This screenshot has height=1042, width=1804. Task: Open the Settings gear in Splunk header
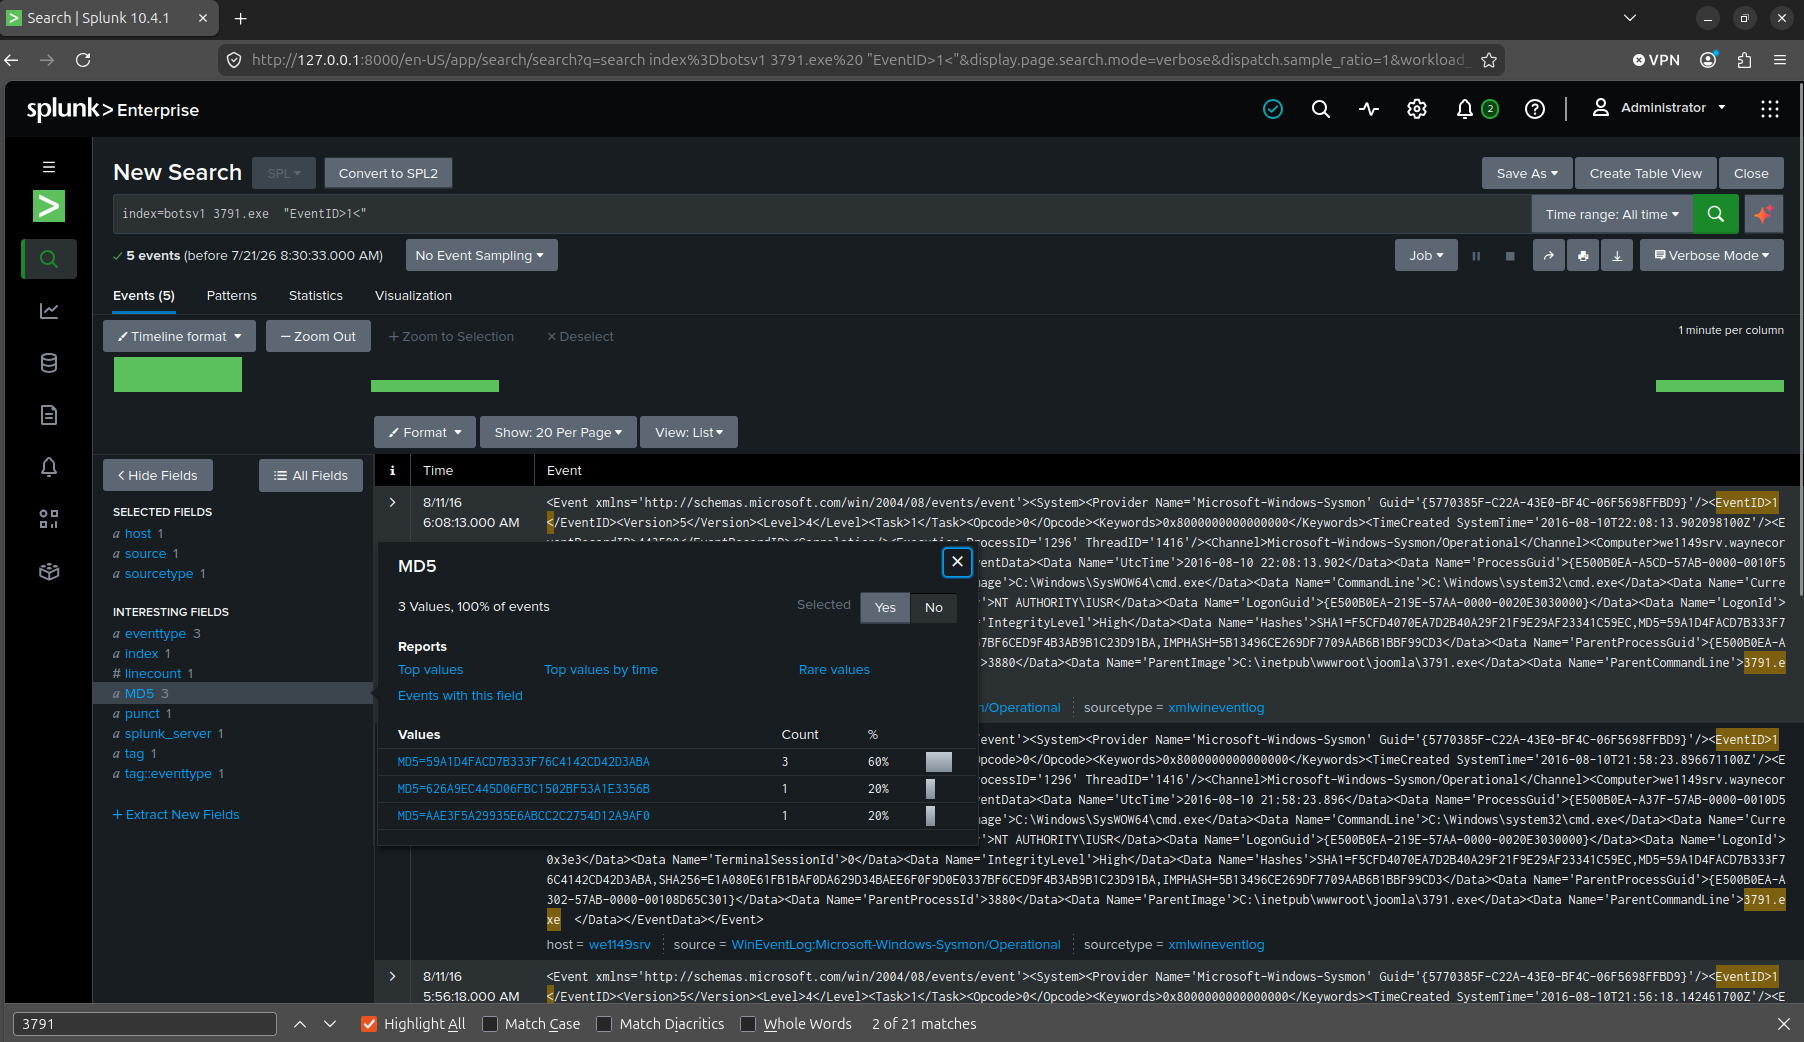1417,109
